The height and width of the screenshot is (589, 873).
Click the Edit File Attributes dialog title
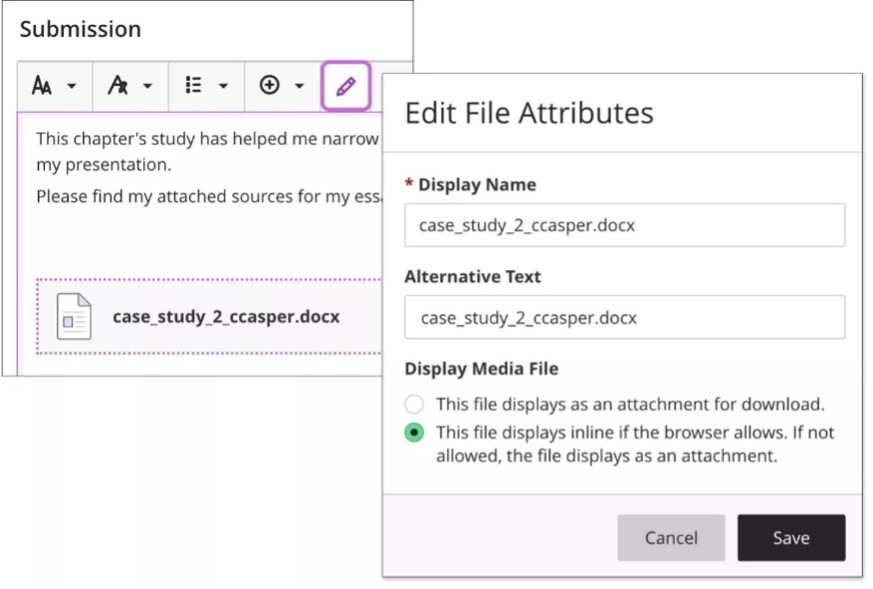(x=529, y=113)
